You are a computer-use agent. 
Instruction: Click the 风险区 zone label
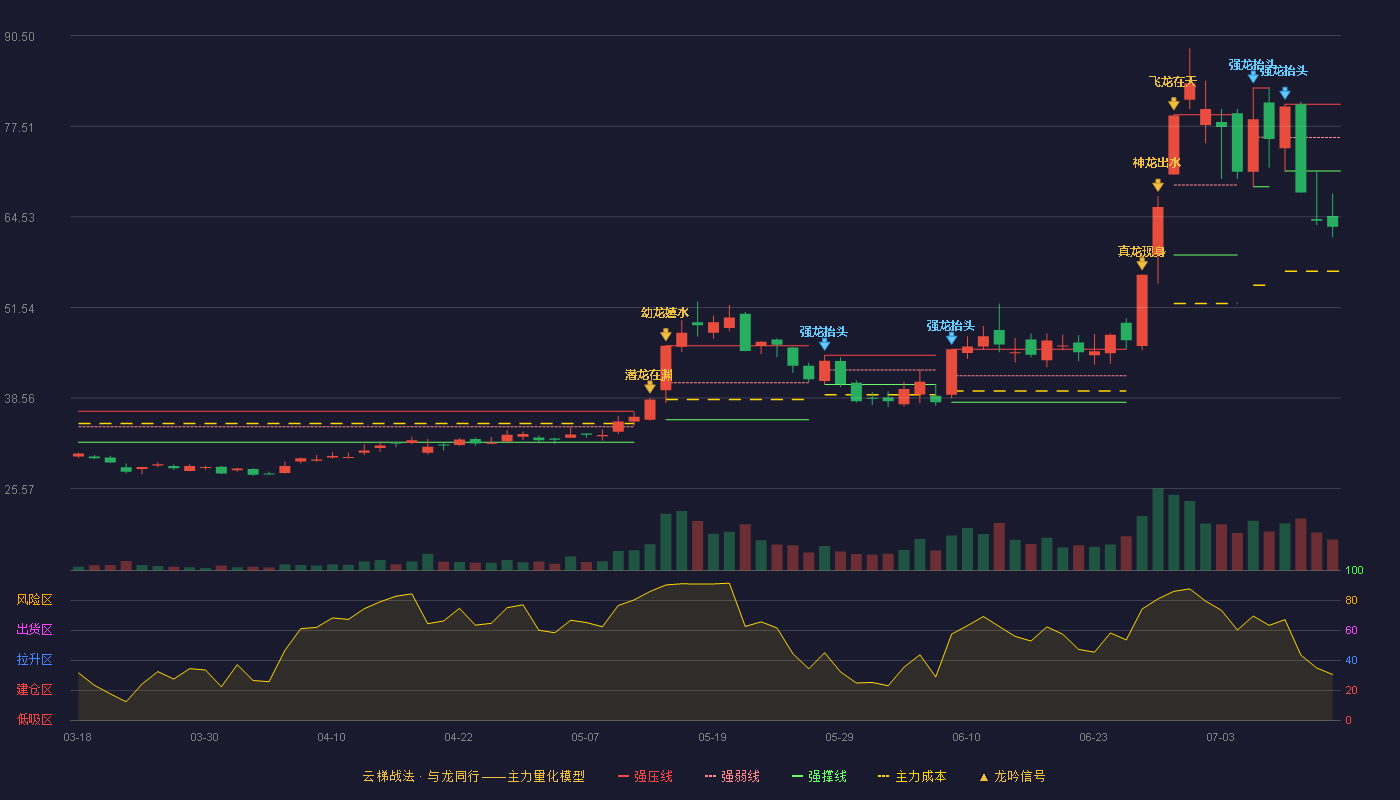[x=35, y=600]
